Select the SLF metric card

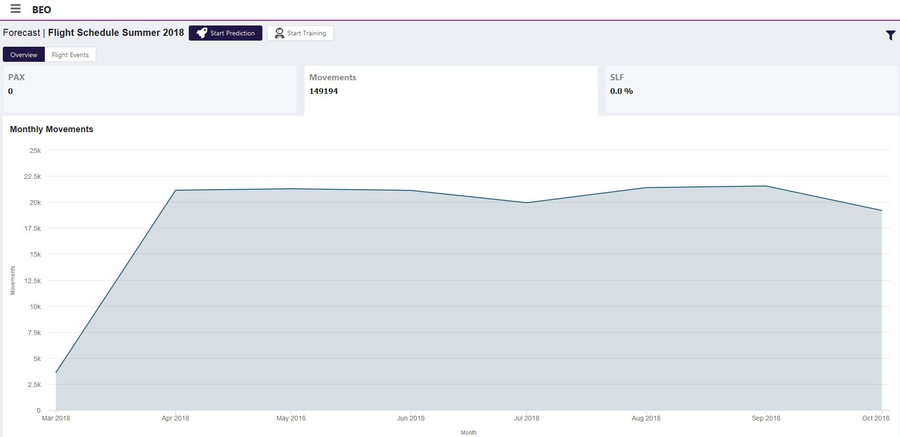click(752, 89)
